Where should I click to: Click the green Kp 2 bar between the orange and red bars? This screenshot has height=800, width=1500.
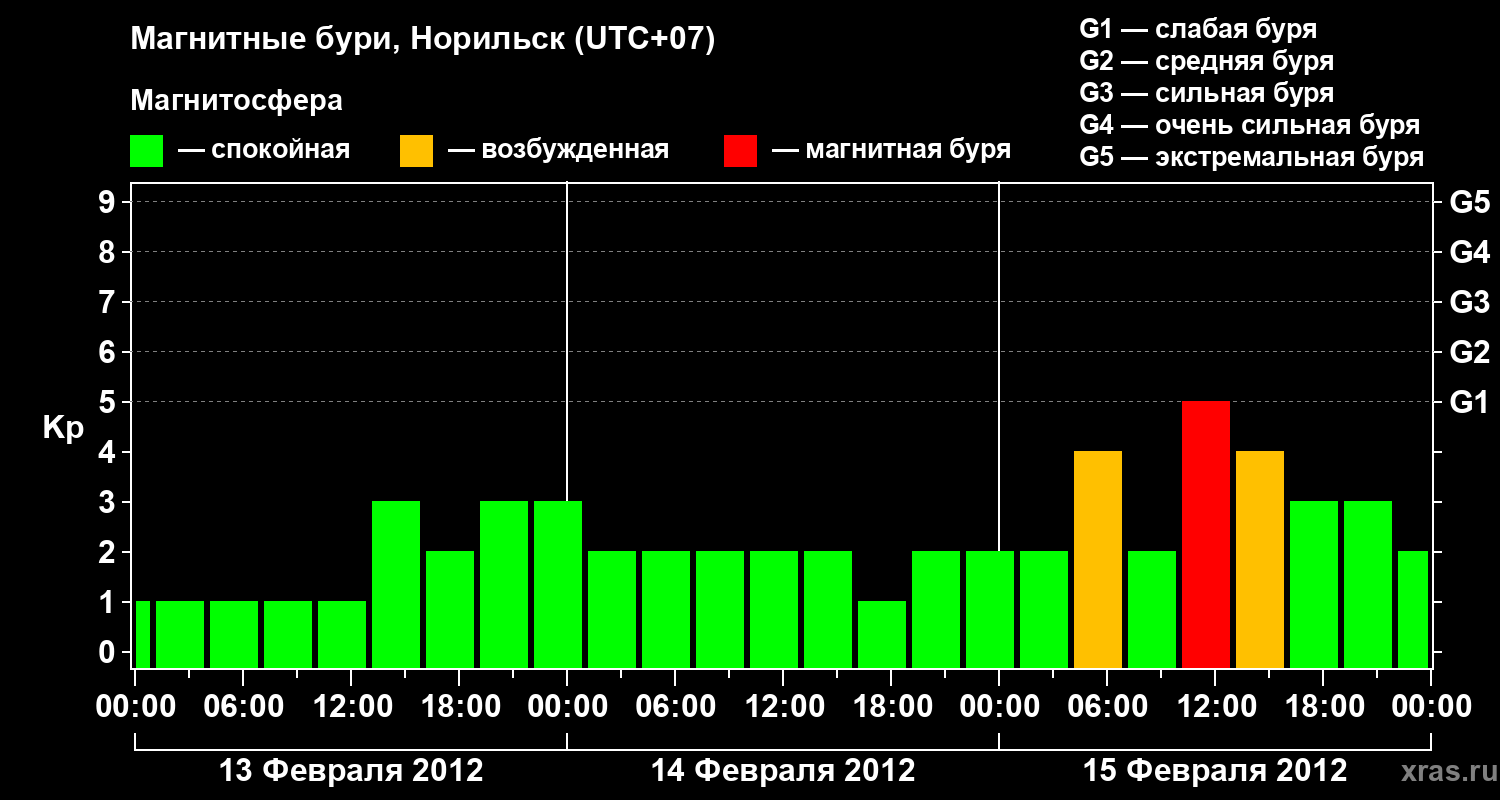click(x=1152, y=609)
